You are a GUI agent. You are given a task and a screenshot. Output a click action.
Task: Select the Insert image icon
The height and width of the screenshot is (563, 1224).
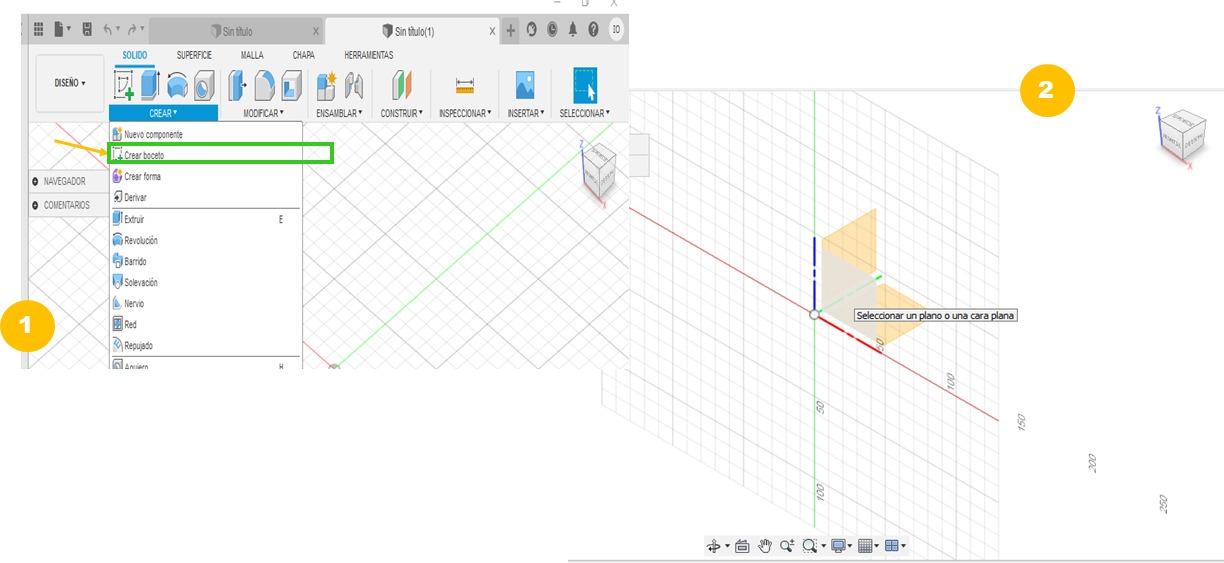[x=525, y=85]
